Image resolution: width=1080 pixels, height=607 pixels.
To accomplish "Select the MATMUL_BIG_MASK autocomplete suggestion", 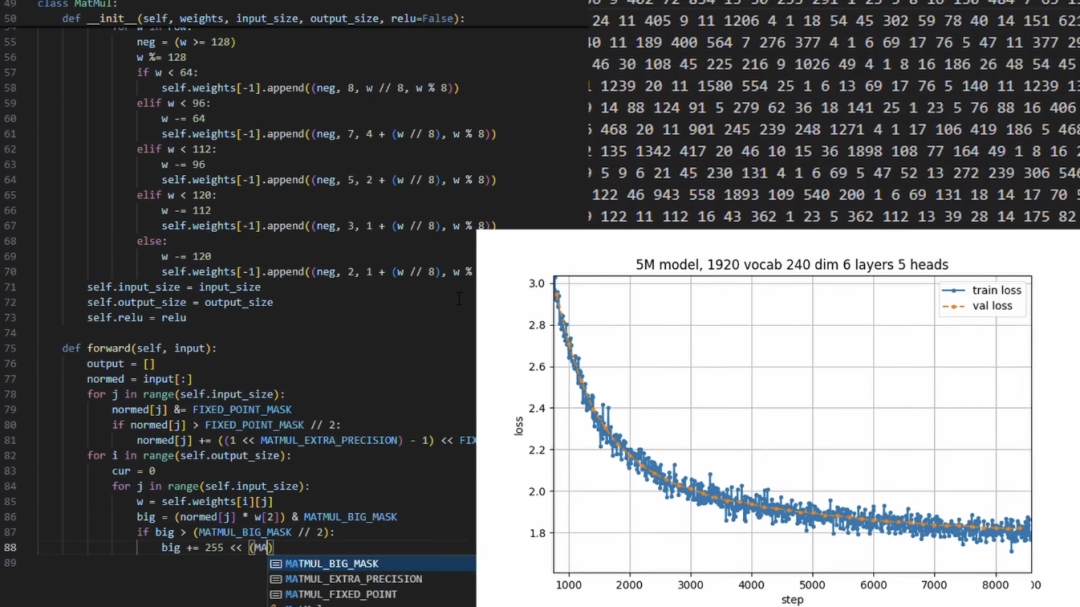I will tap(332, 564).
